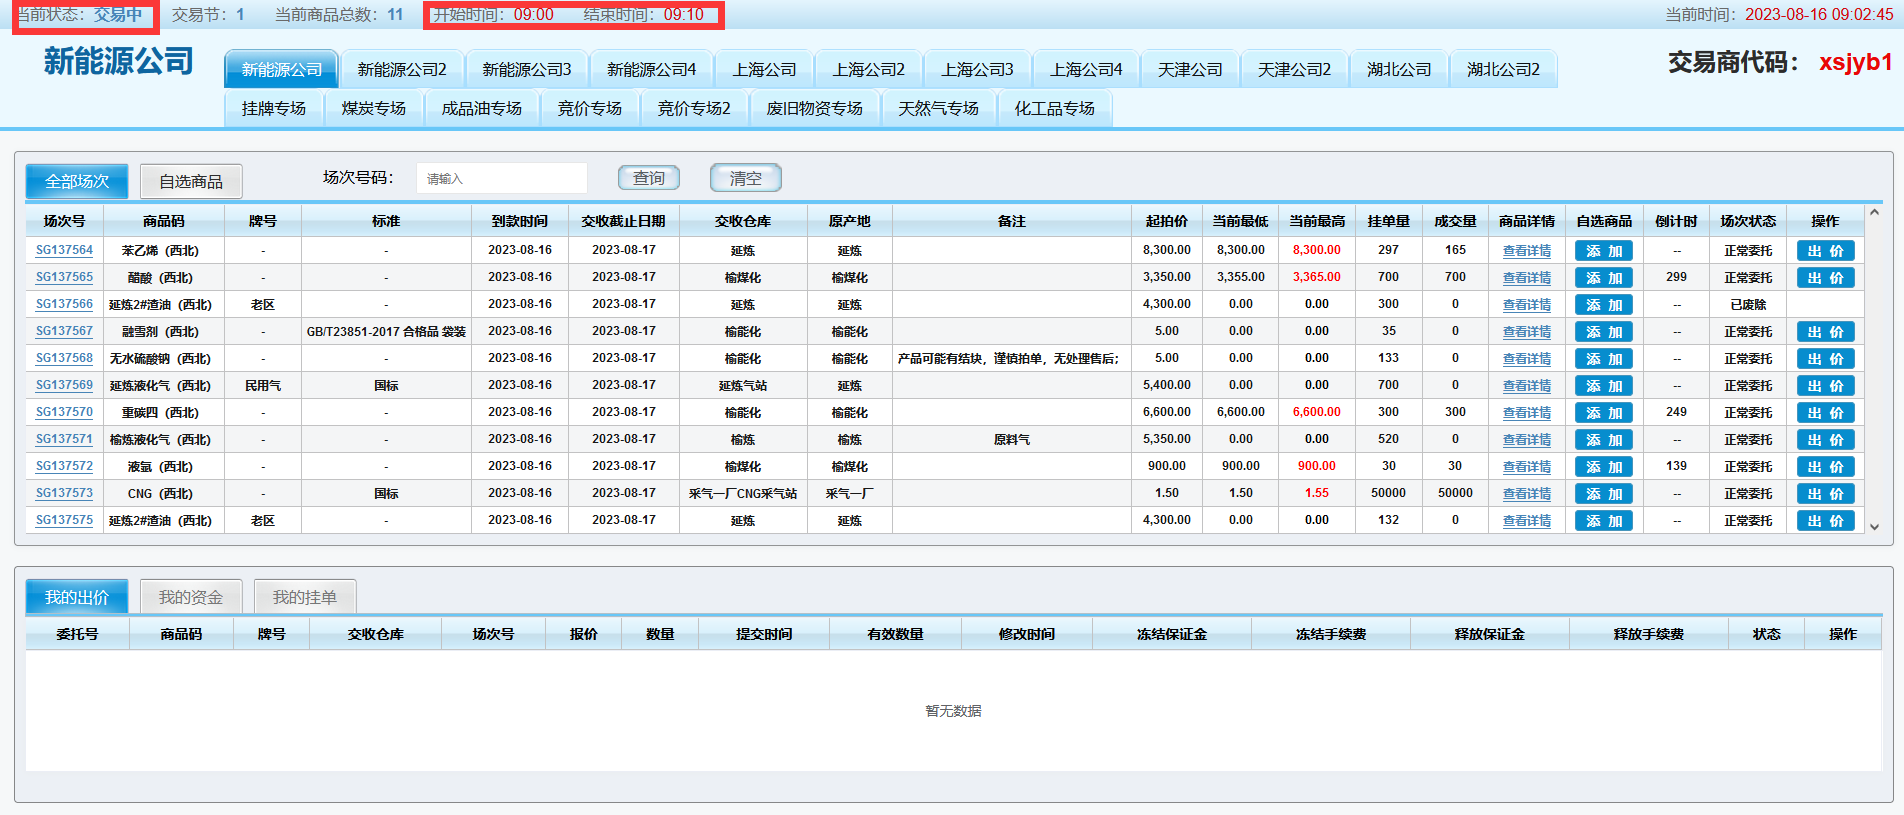
Task: View 查看详情 for SG137572 液氨
Action: click(x=1527, y=467)
